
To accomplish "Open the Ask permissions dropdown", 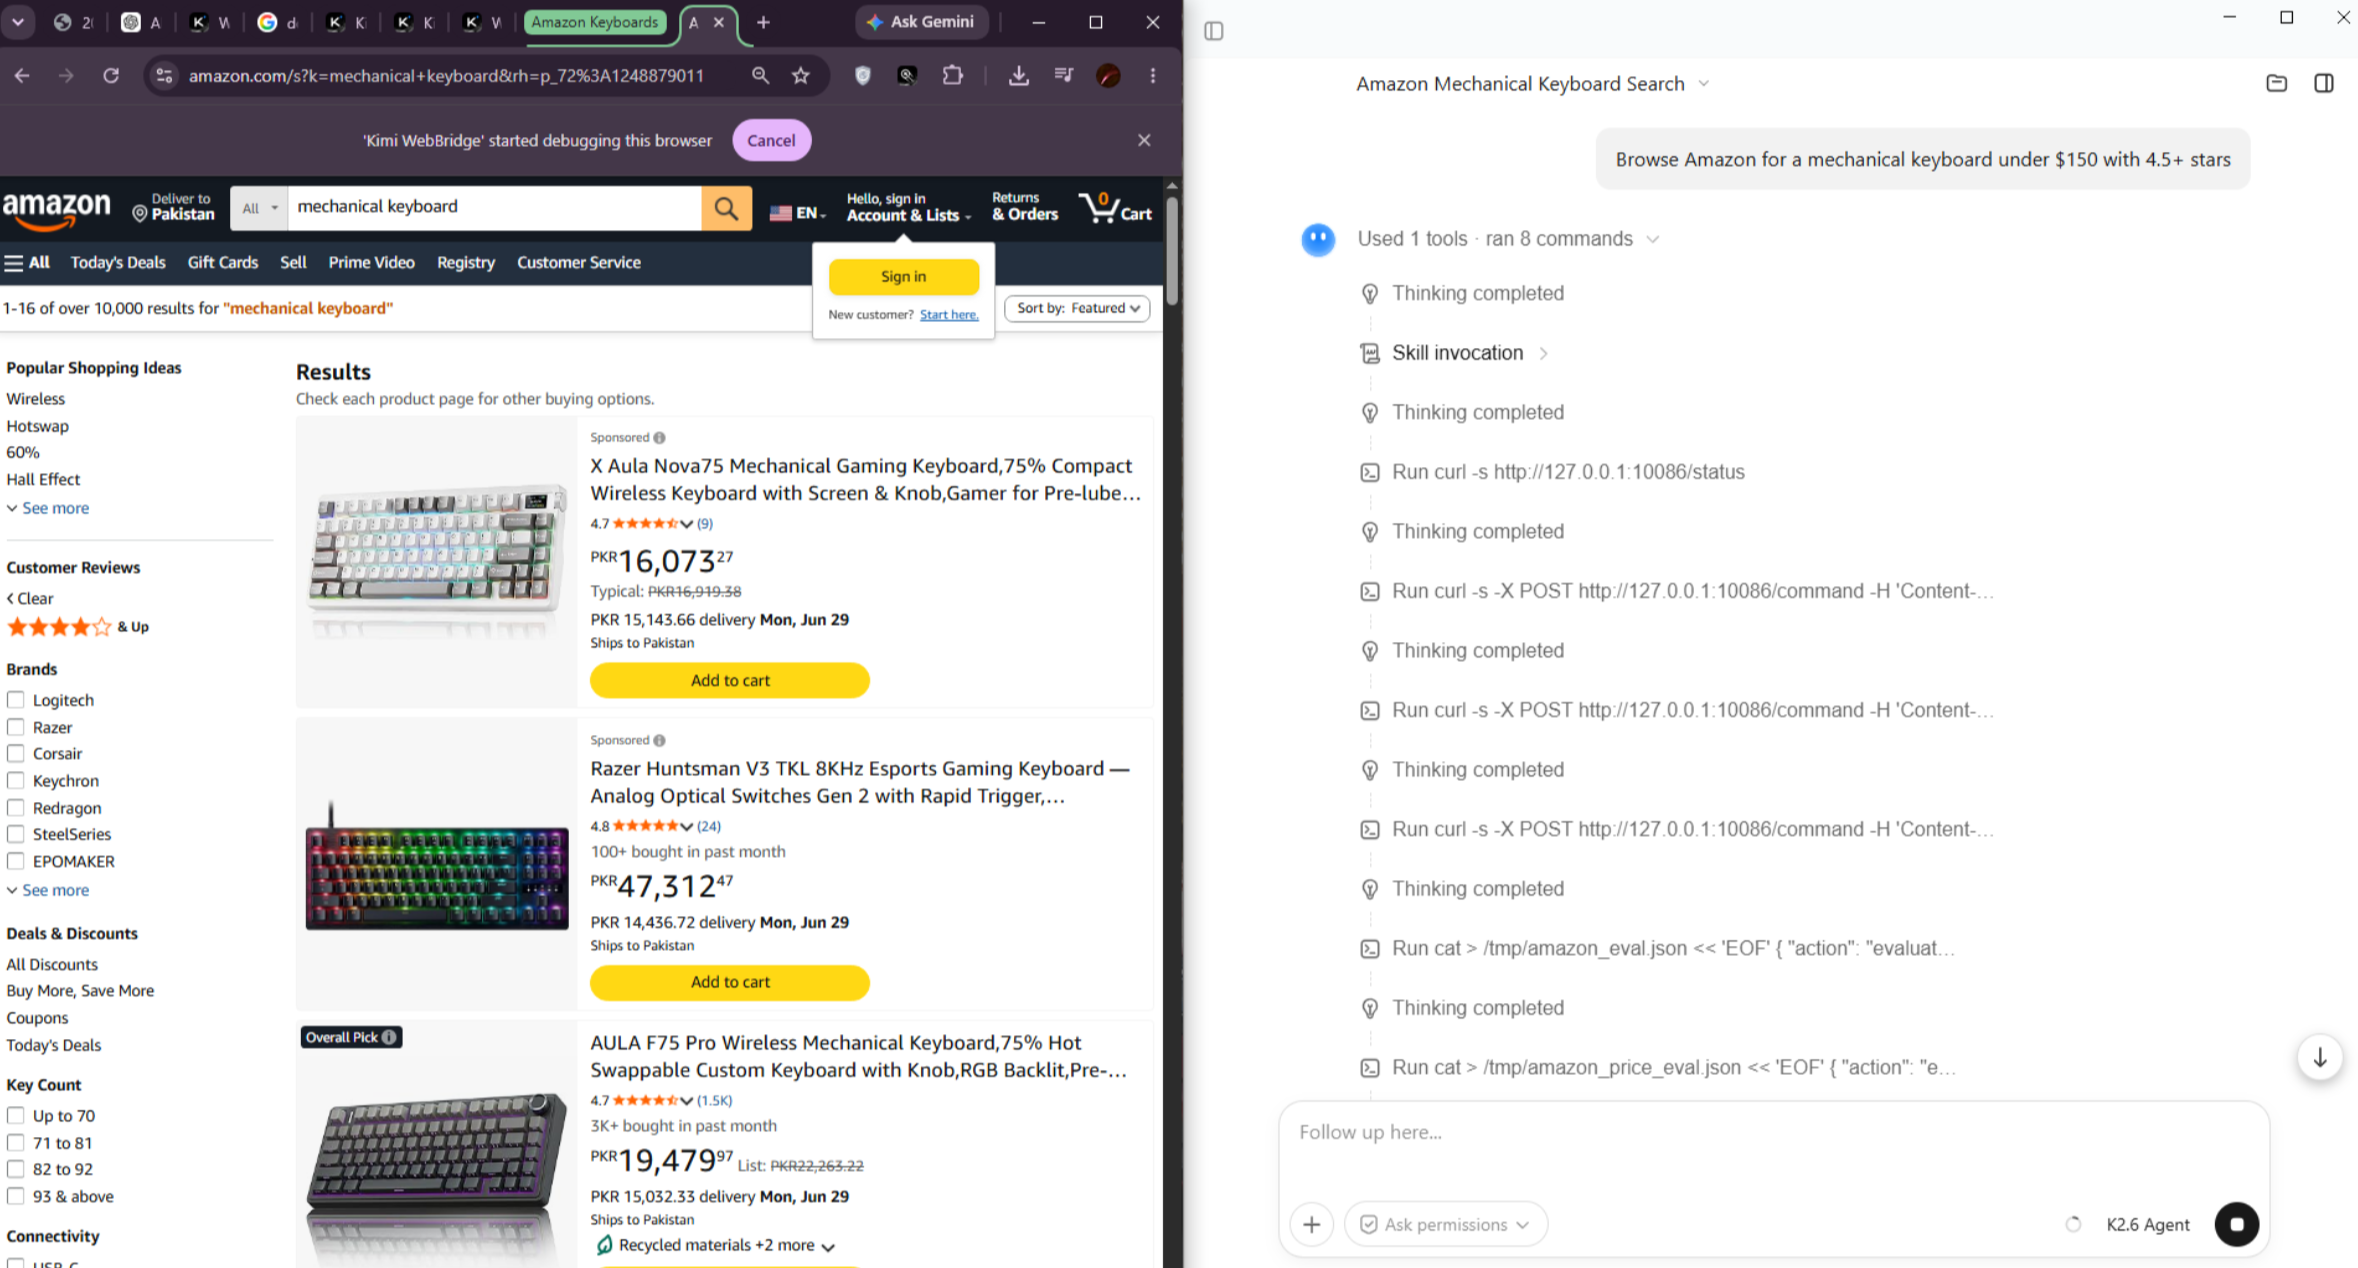I will click(1446, 1224).
